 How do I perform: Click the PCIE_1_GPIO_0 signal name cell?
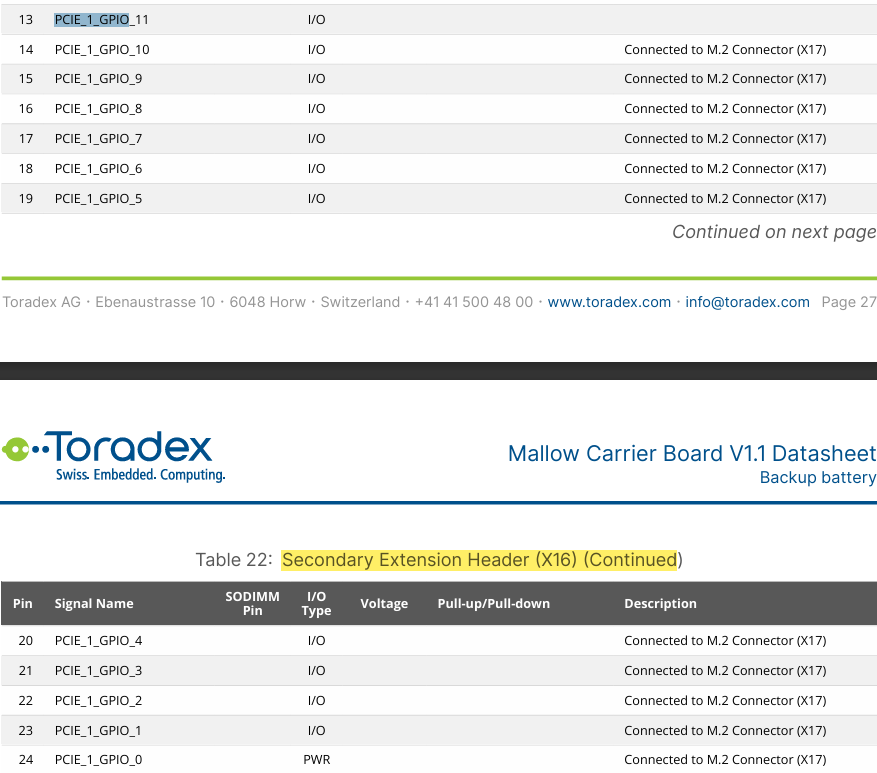98,760
